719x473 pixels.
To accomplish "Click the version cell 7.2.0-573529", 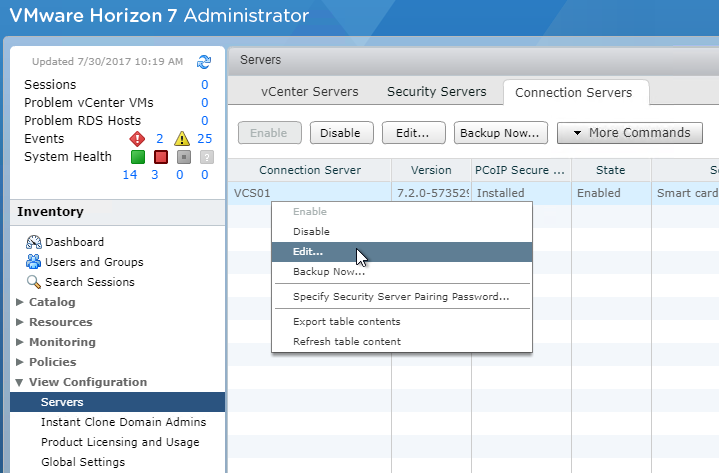I will [431, 193].
